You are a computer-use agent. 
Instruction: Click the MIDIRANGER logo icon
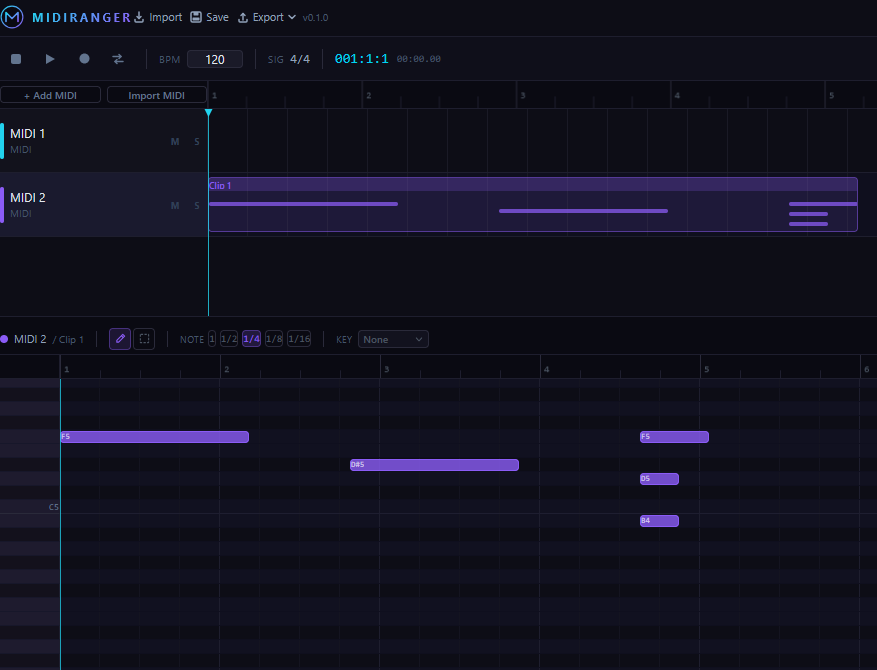(x=12, y=17)
